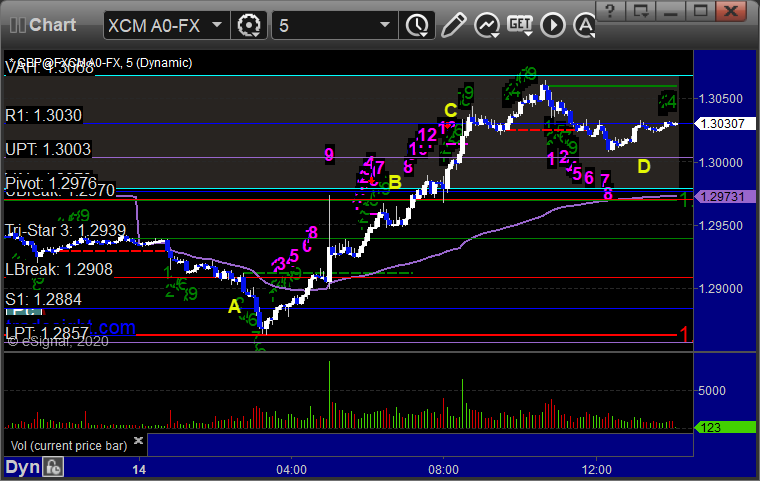Click the yellow B marker on chart
The height and width of the screenshot is (481, 760).
tap(396, 182)
